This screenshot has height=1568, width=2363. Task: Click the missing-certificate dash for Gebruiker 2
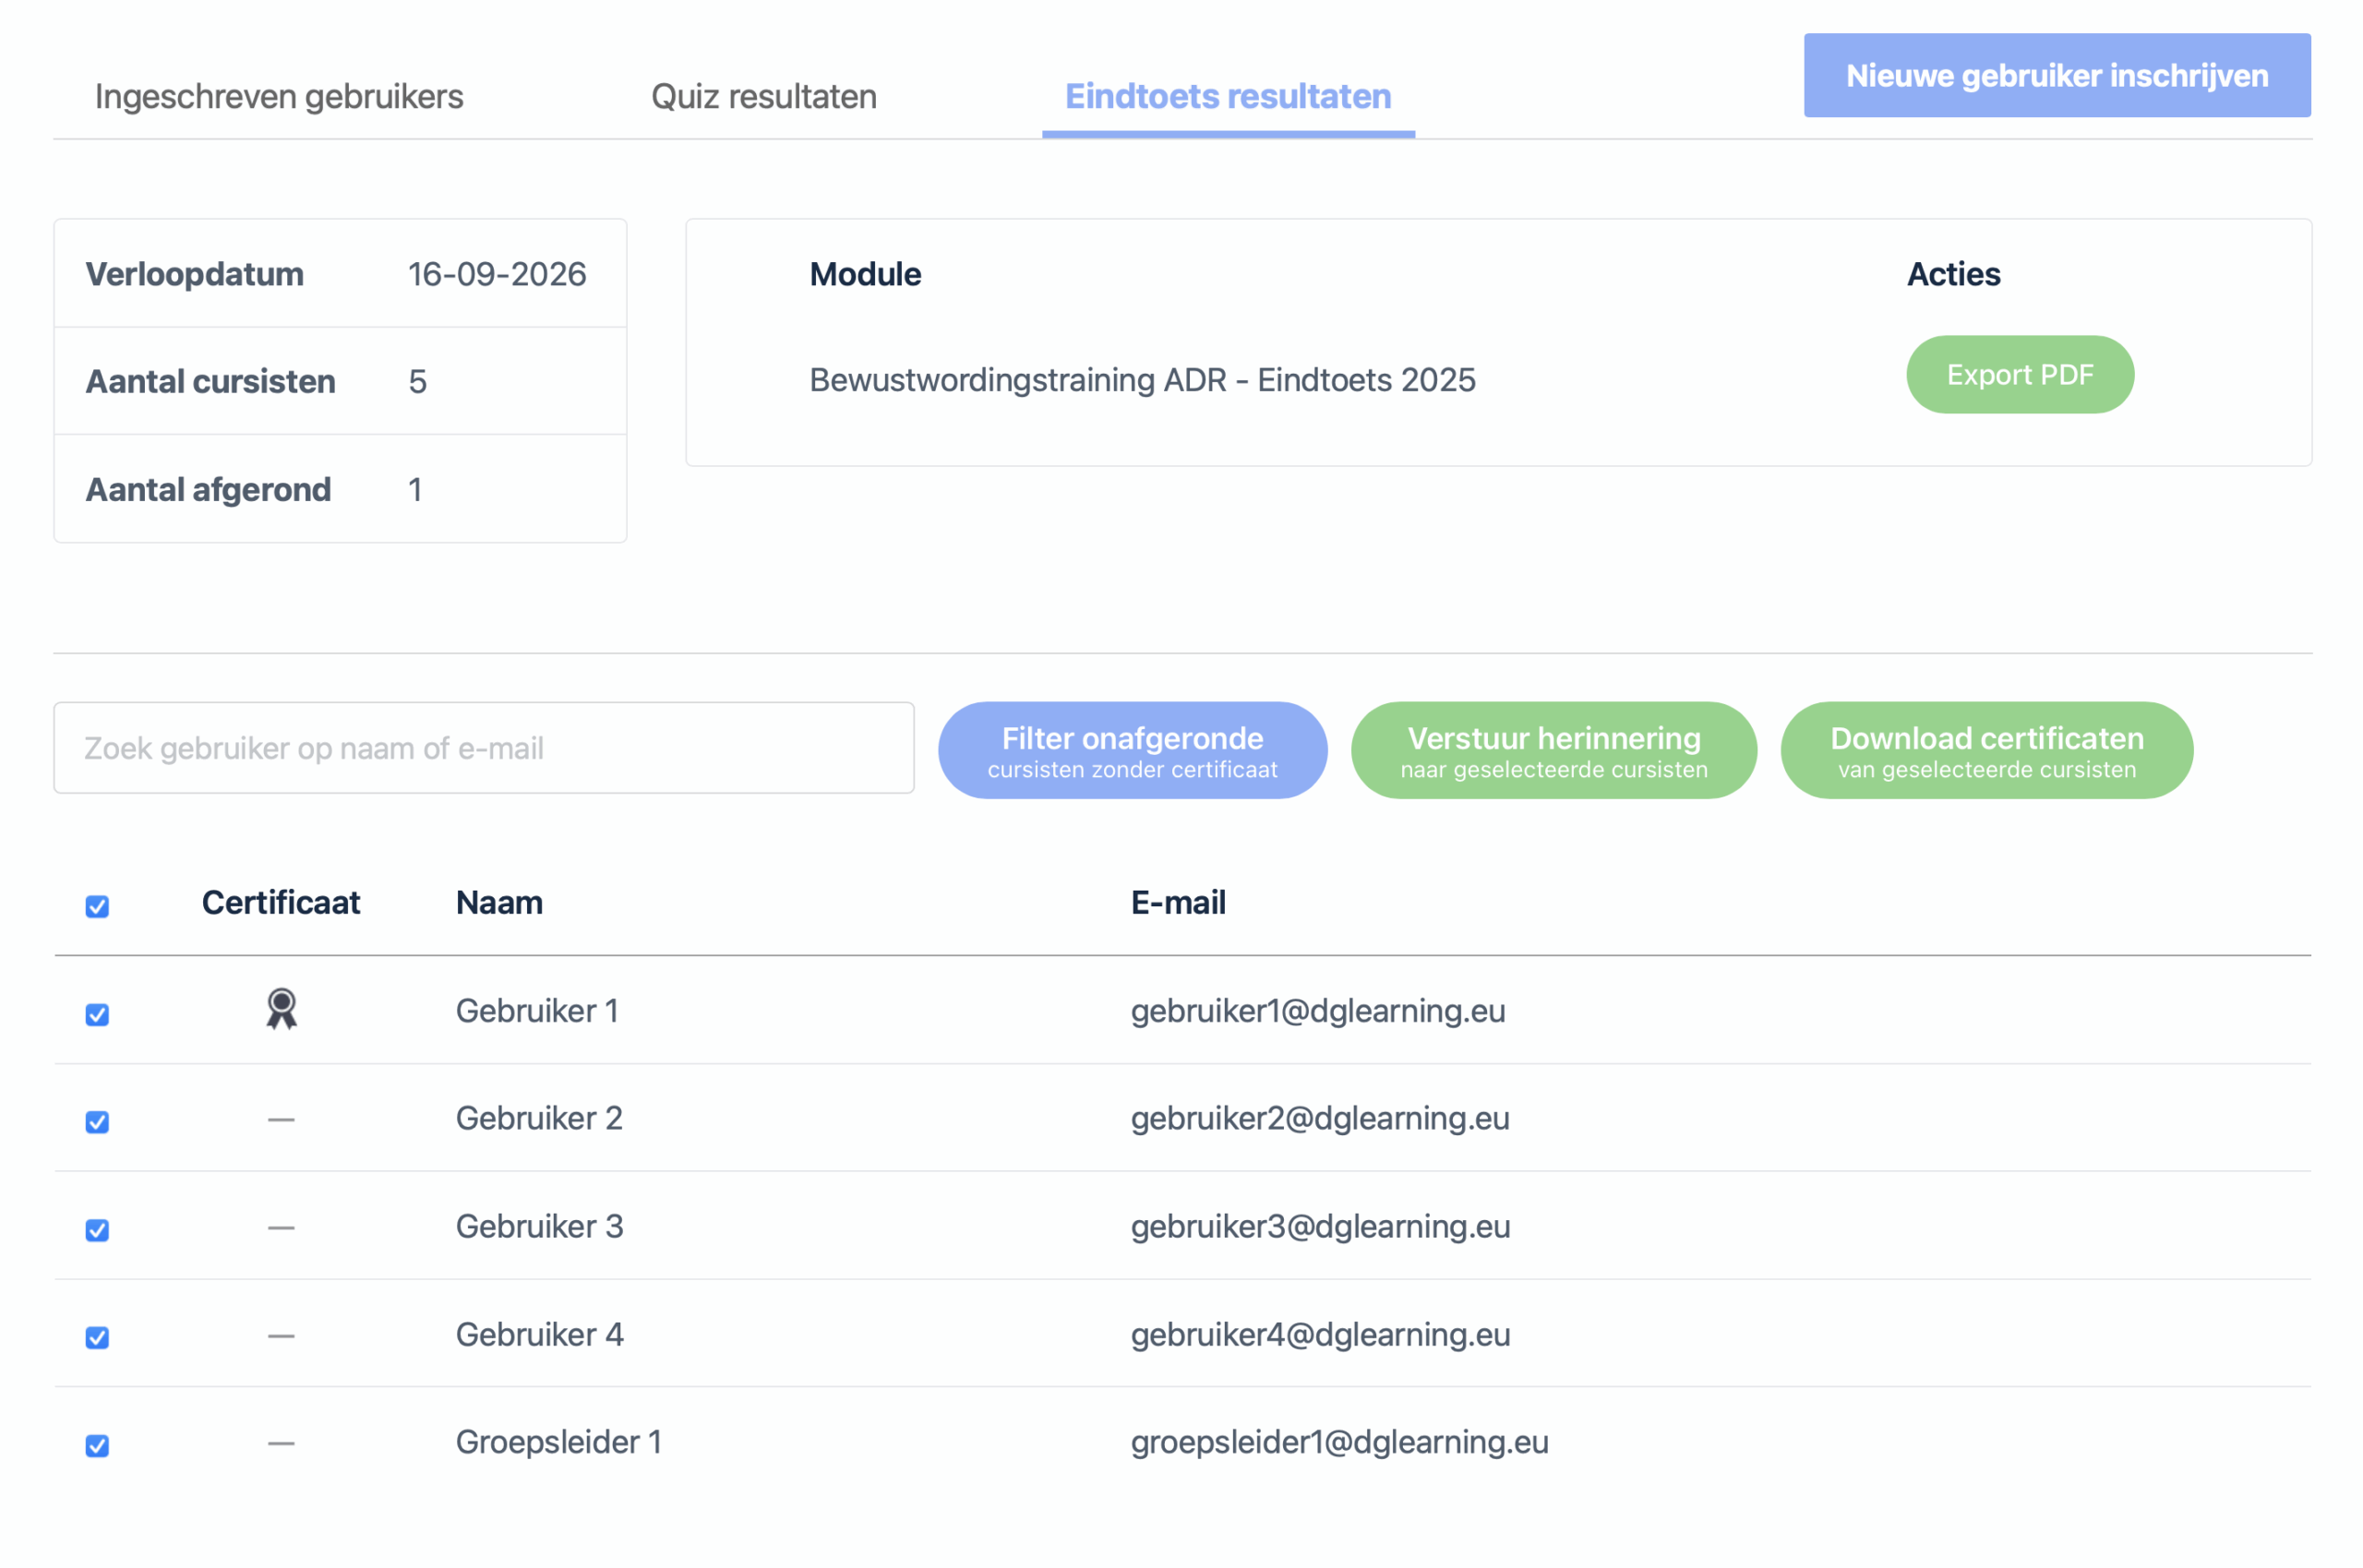point(281,1119)
